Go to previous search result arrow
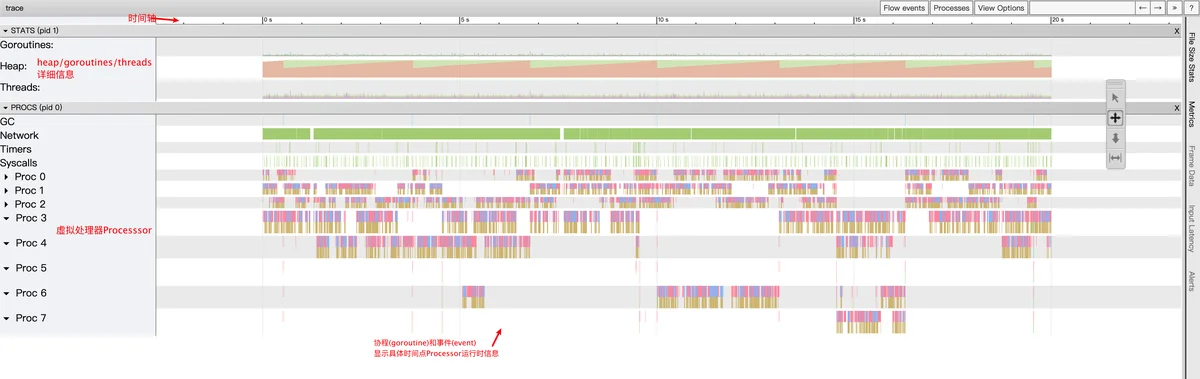Image resolution: width=1200 pixels, height=379 pixels. pos(1143,8)
